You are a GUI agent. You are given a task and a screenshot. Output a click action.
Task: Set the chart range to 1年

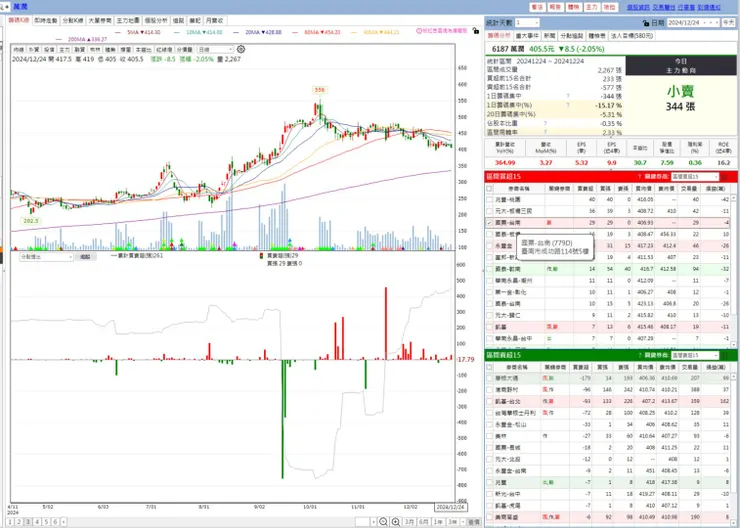[438, 521]
